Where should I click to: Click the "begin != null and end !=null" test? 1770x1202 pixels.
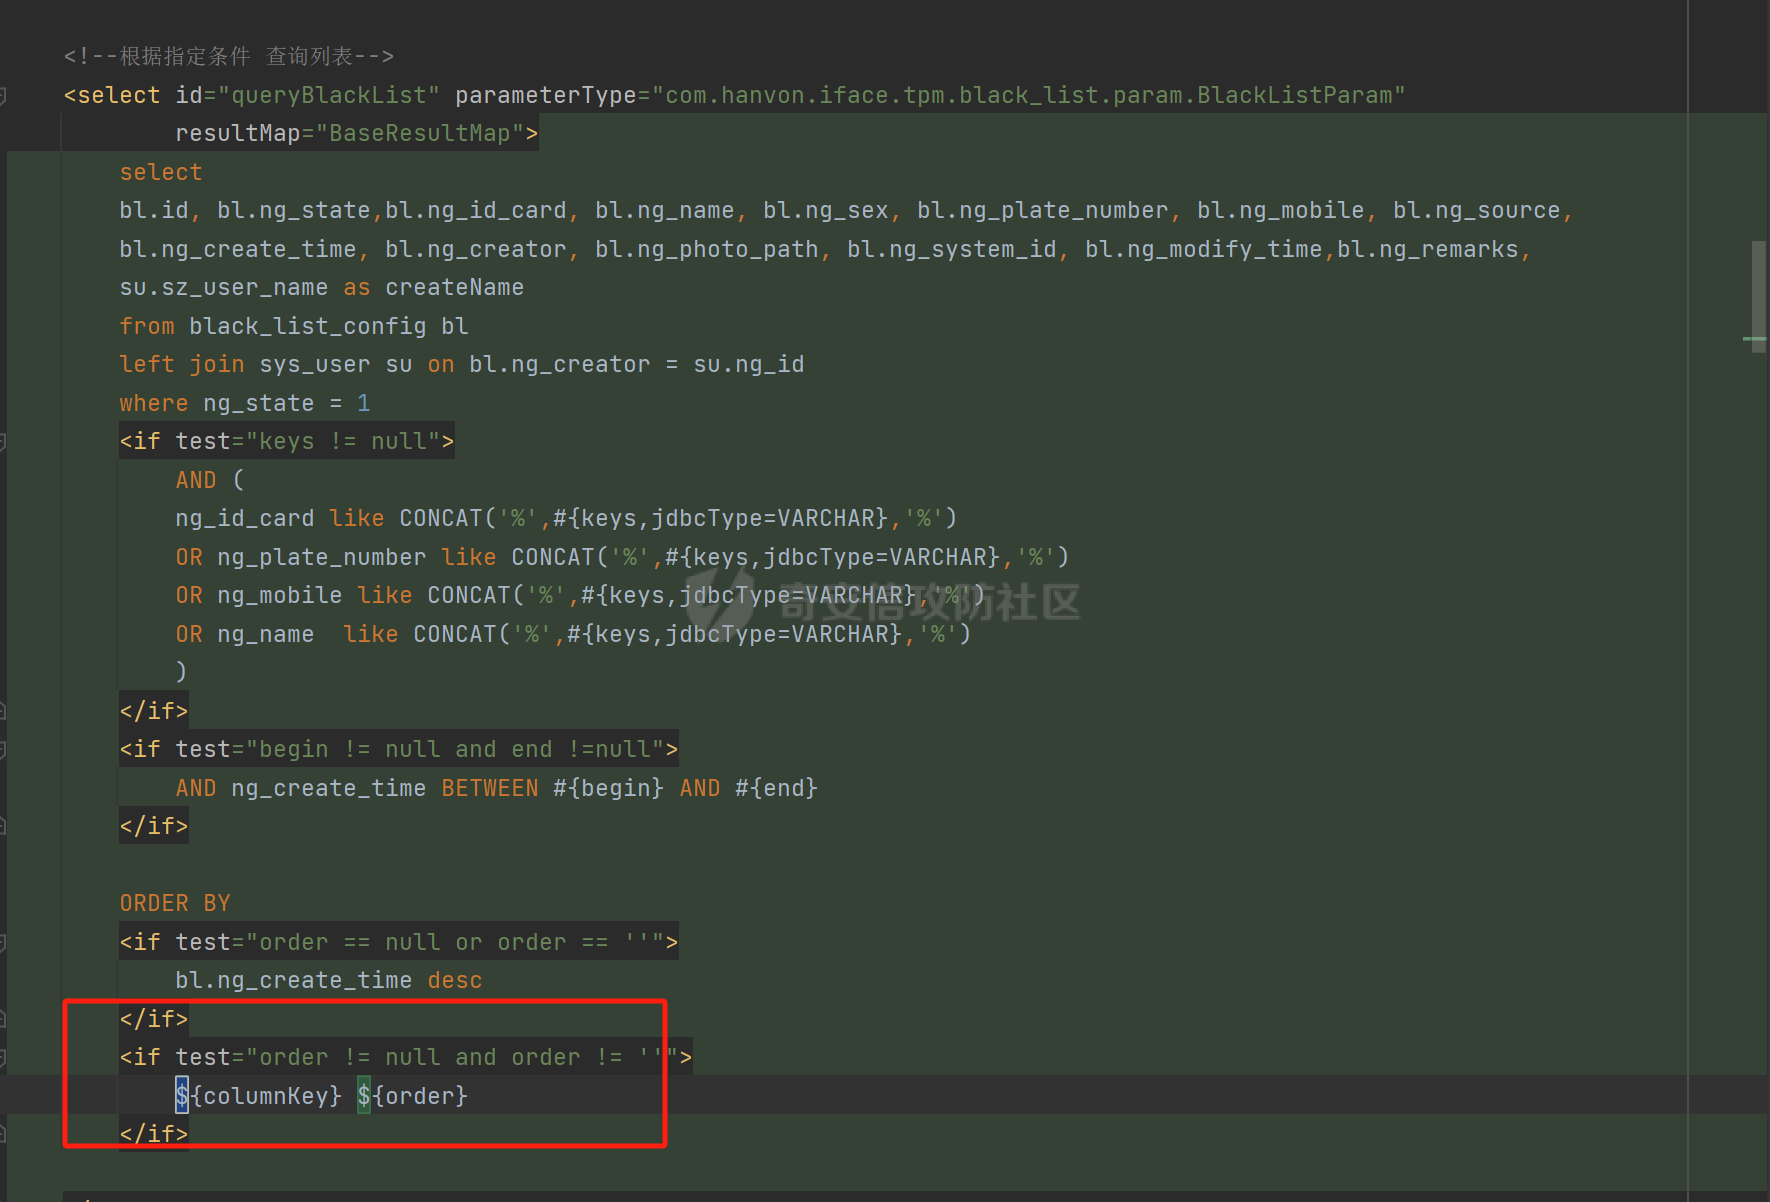455,749
